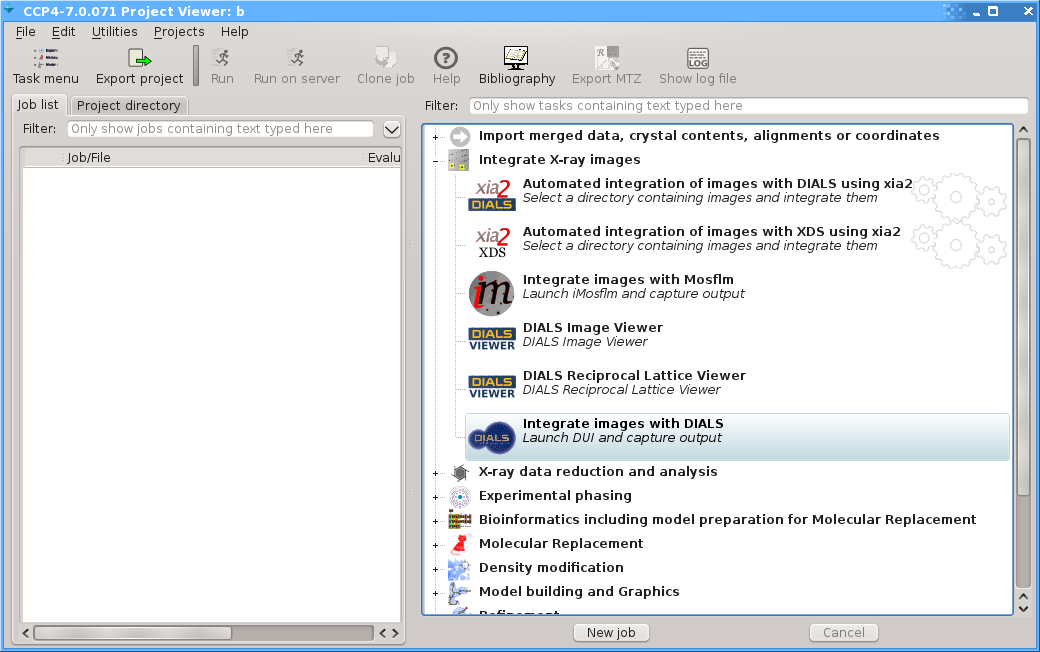Screen dimensions: 1040x652
Task: Click the Integrate X-ray images category icon
Action: 459,160
